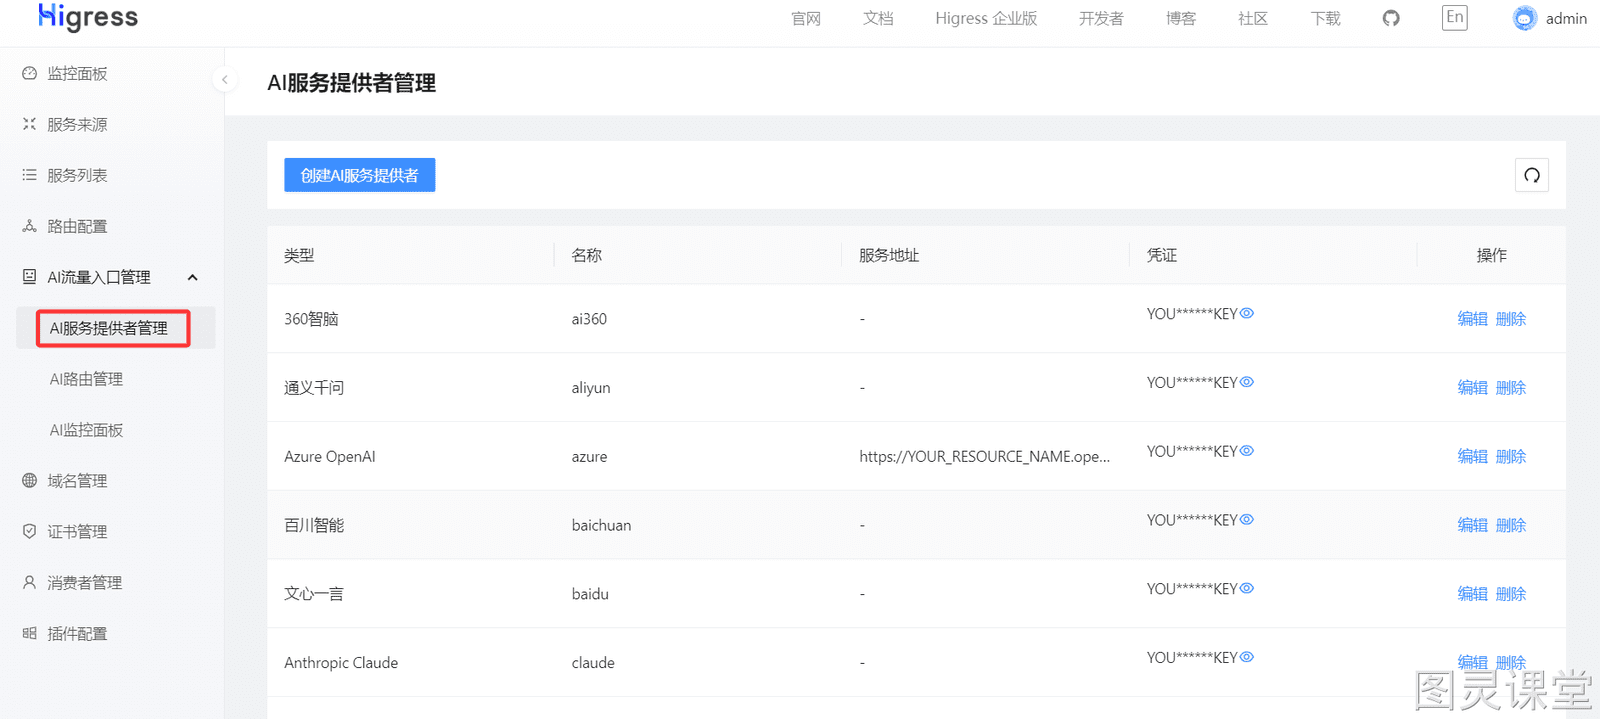Open 证书管理 in the sidebar

77,532
